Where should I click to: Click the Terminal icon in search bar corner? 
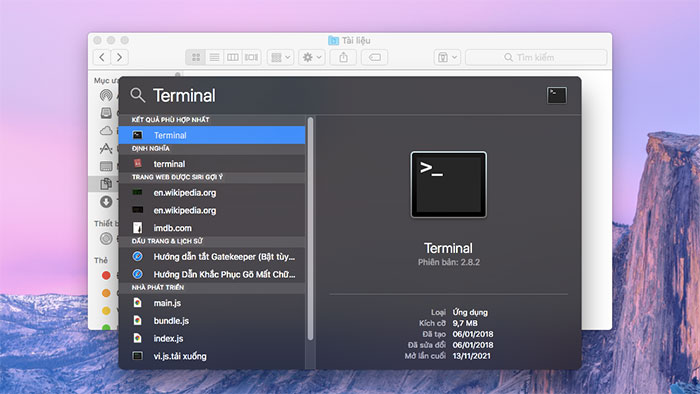[557, 95]
